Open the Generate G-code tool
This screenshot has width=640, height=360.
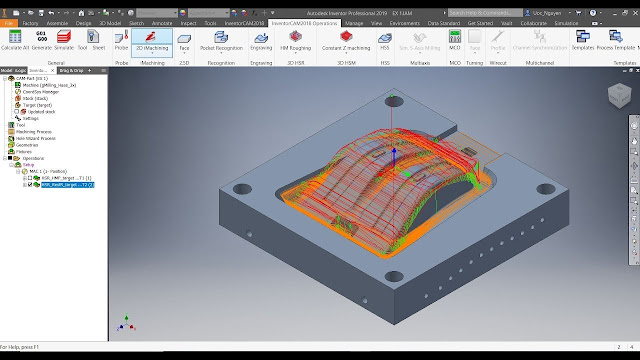tap(41, 37)
